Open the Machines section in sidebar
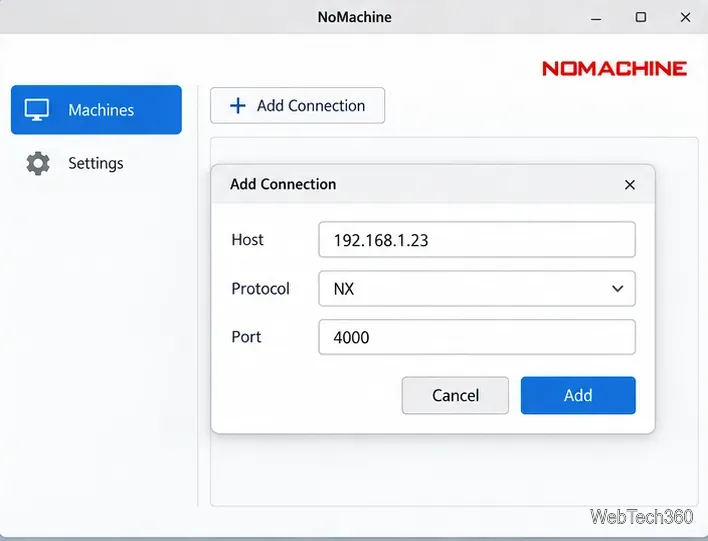708x541 pixels. [96, 110]
